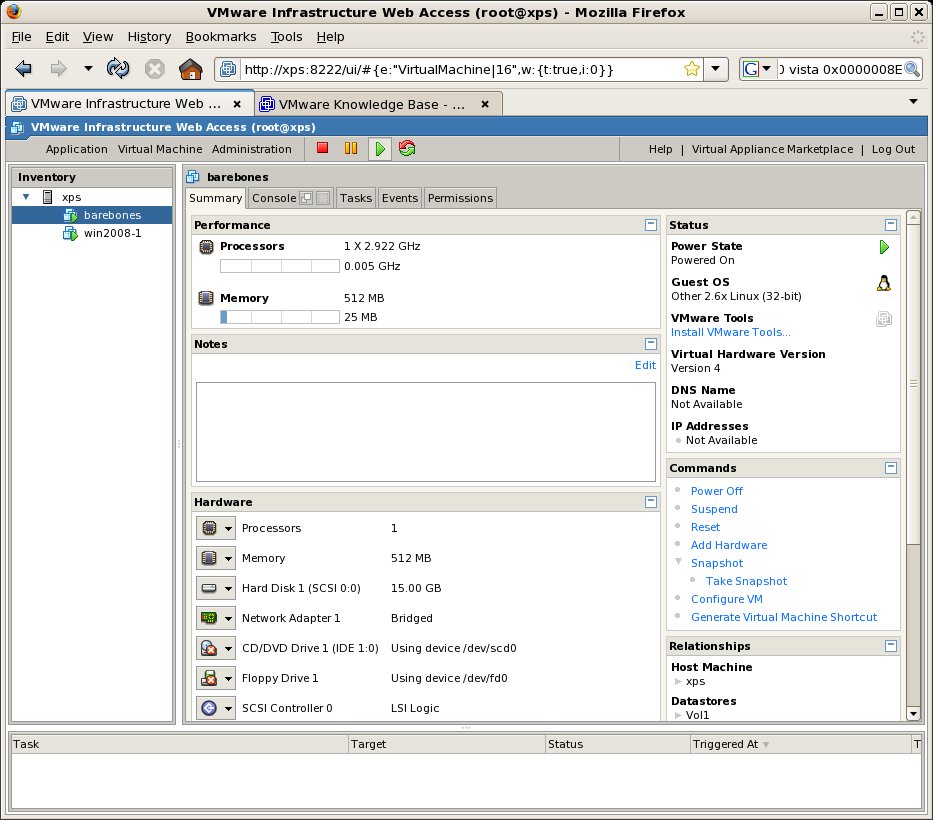Collapse the xps host tree node
The width and height of the screenshot is (933, 820).
tap(26, 197)
